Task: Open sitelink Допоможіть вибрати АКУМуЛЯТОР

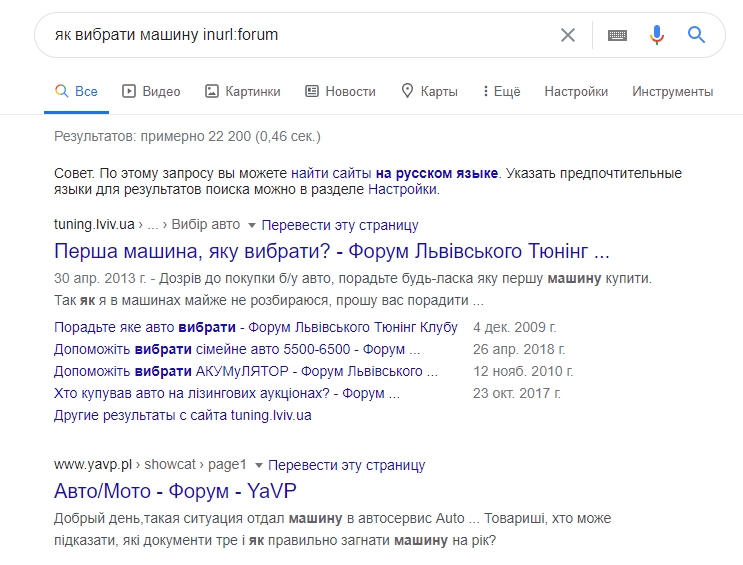Action: click(245, 371)
